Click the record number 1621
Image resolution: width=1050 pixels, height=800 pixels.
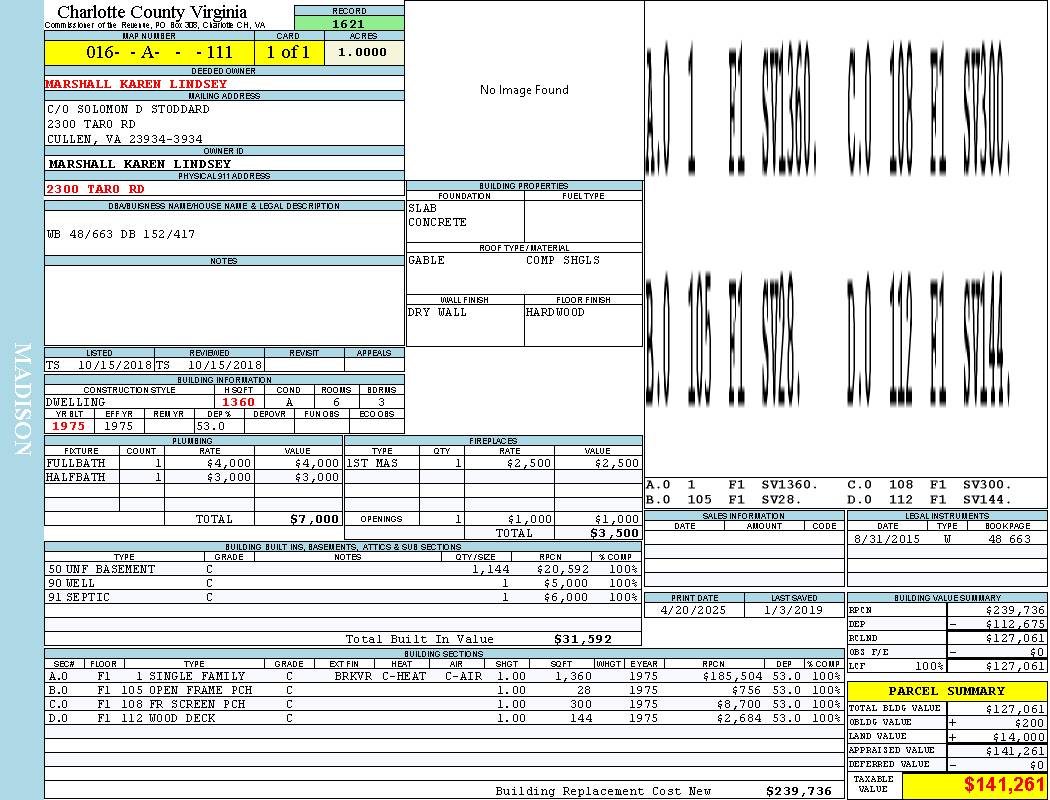(x=348, y=24)
